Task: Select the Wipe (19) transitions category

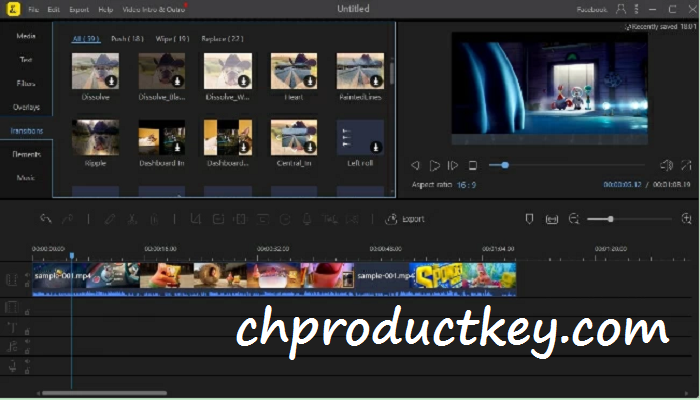Action: 172,39
